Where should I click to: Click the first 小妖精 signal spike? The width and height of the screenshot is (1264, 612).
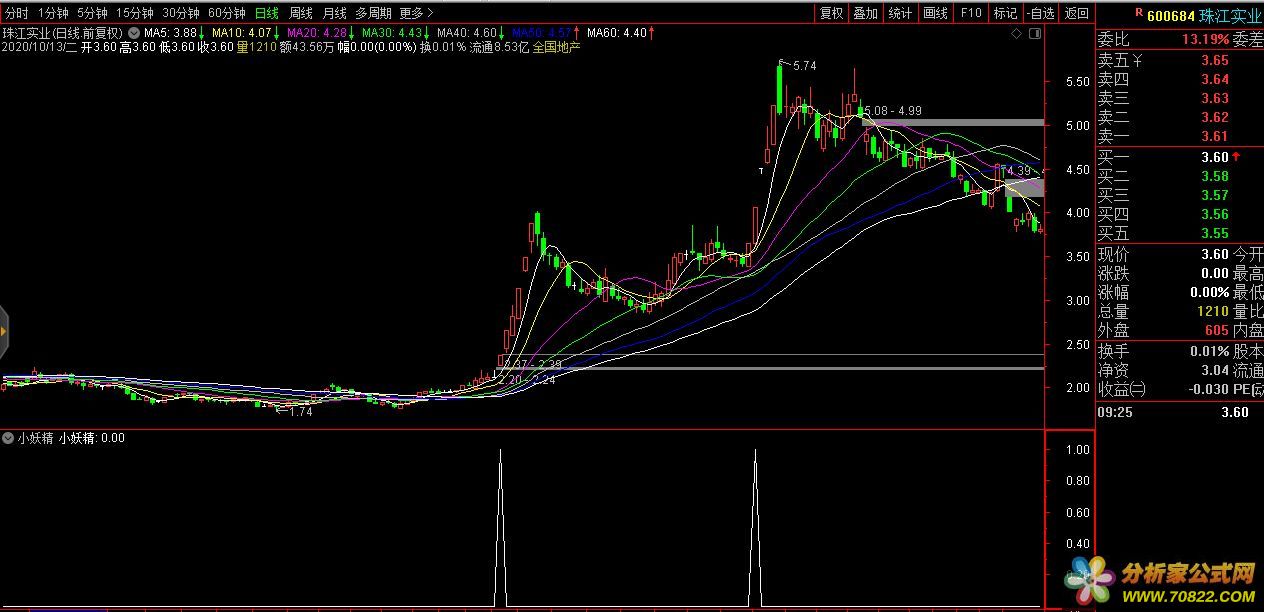[500, 528]
